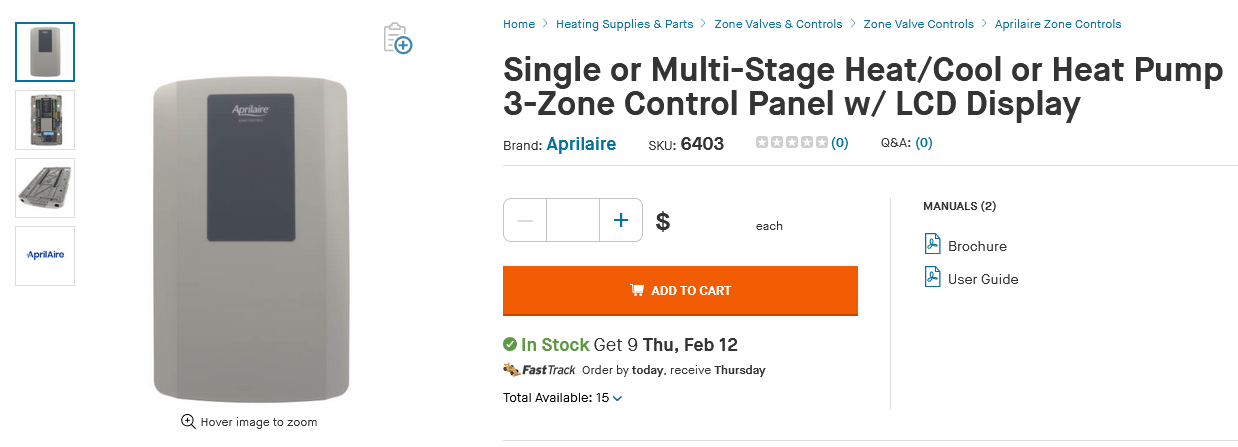Click the star rating review count

[839, 143]
